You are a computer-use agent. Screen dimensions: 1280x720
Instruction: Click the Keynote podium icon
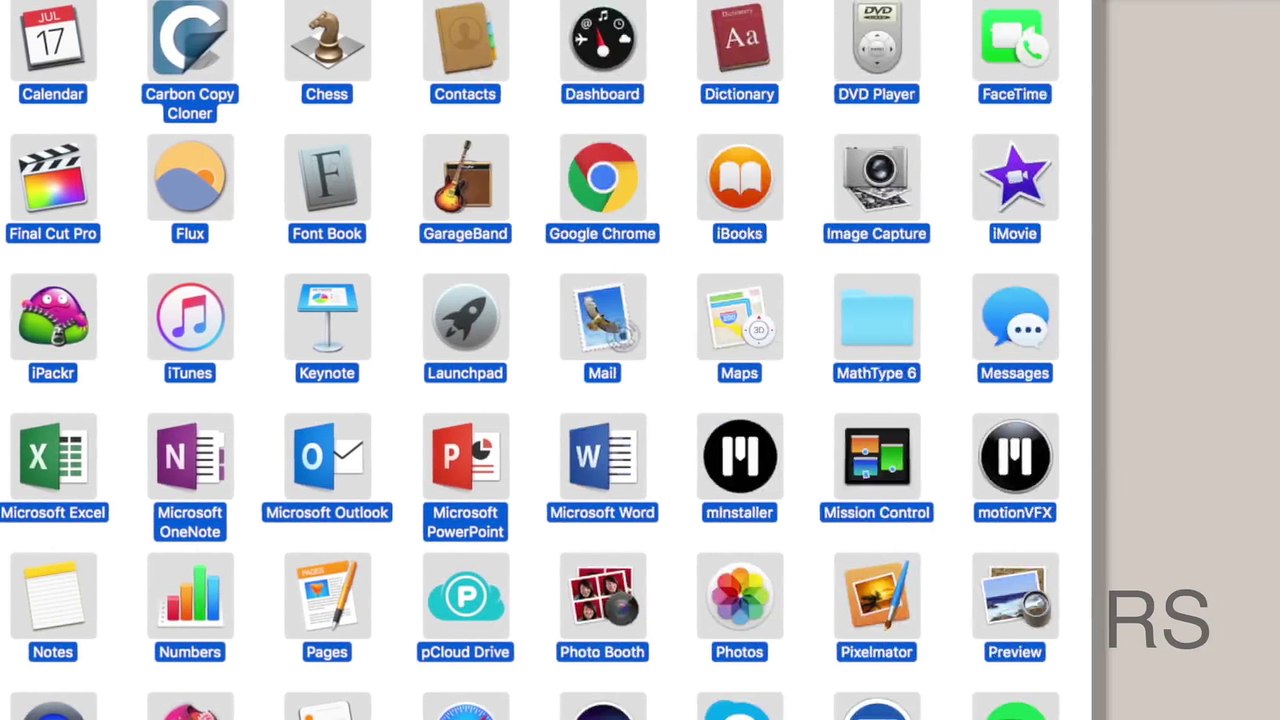tap(327, 316)
